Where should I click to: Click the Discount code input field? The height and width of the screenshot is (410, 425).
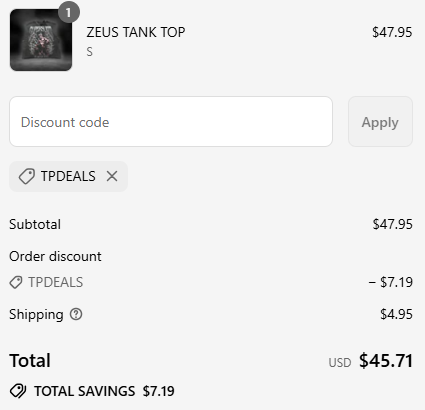171,122
